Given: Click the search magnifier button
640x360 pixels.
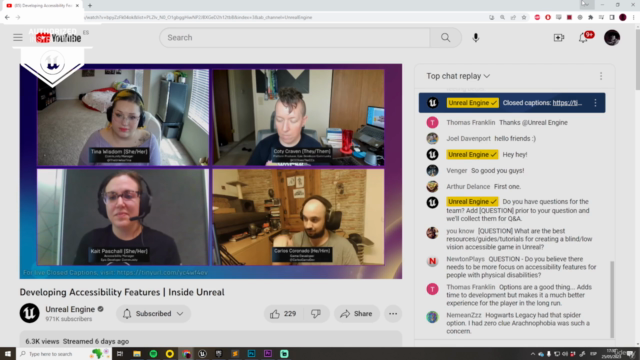Looking at the screenshot, I should [445, 38].
